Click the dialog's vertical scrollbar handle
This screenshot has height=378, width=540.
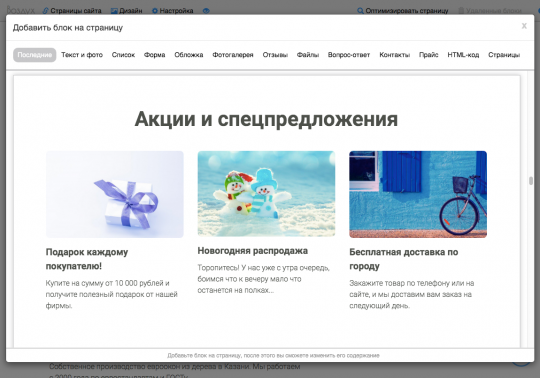(x=531, y=181)
